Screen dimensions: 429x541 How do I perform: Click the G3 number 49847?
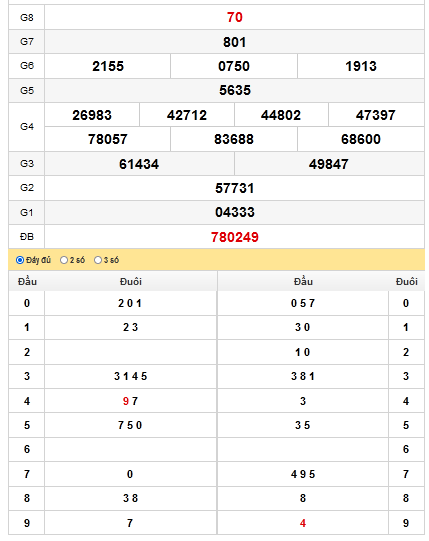pyautogui.click(x=329, y=164)
